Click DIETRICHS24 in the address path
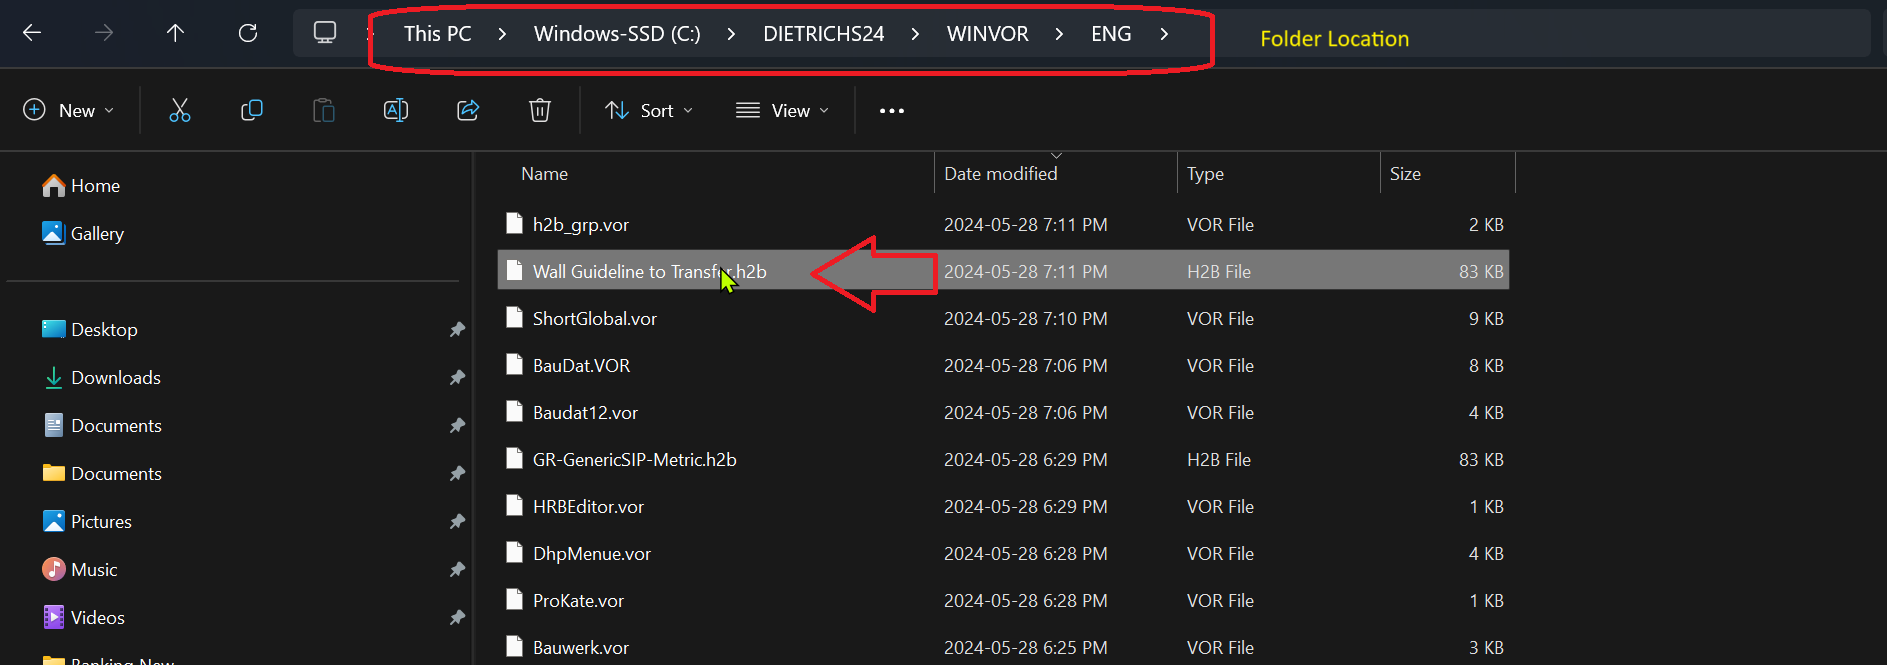The width and height of the screenshot is (1887, 665). pos(823,34)
